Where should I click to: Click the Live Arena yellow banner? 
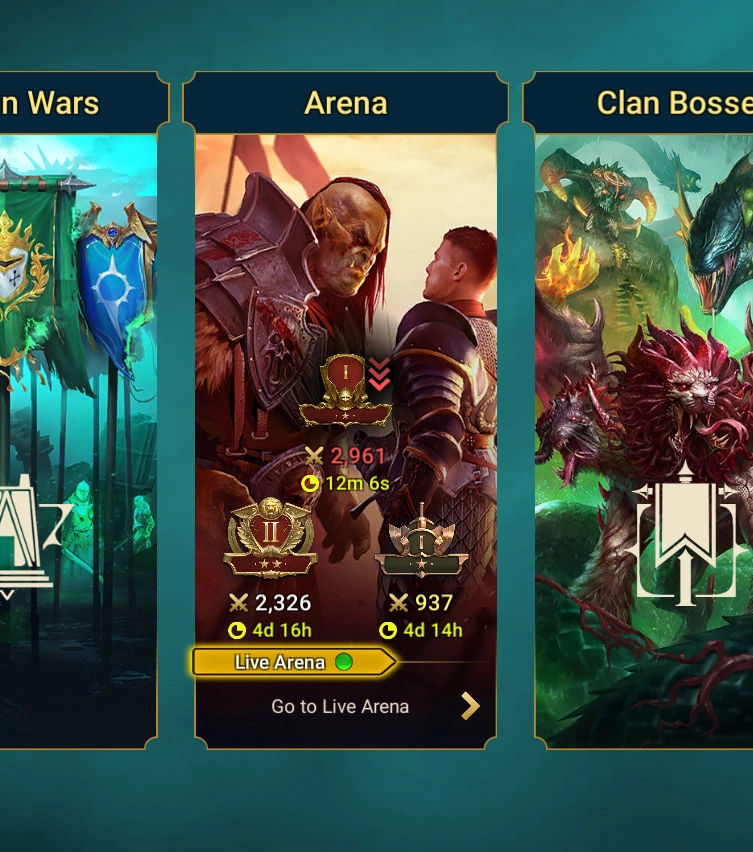point(293,662)
